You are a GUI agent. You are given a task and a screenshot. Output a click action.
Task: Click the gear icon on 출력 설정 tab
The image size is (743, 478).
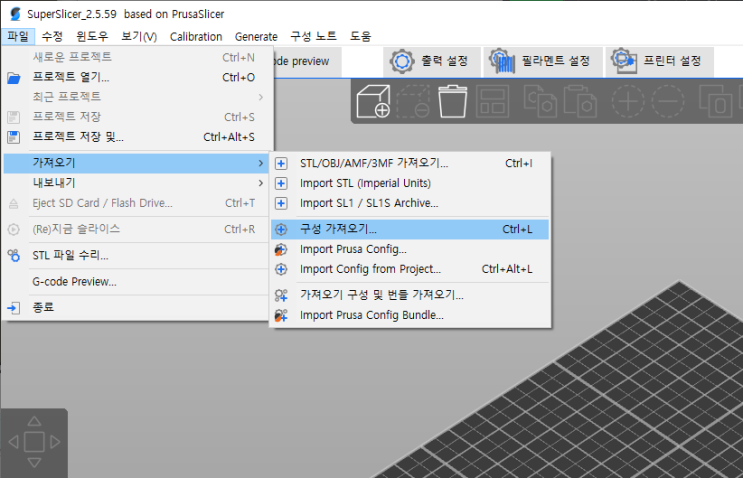click(402, 61)
